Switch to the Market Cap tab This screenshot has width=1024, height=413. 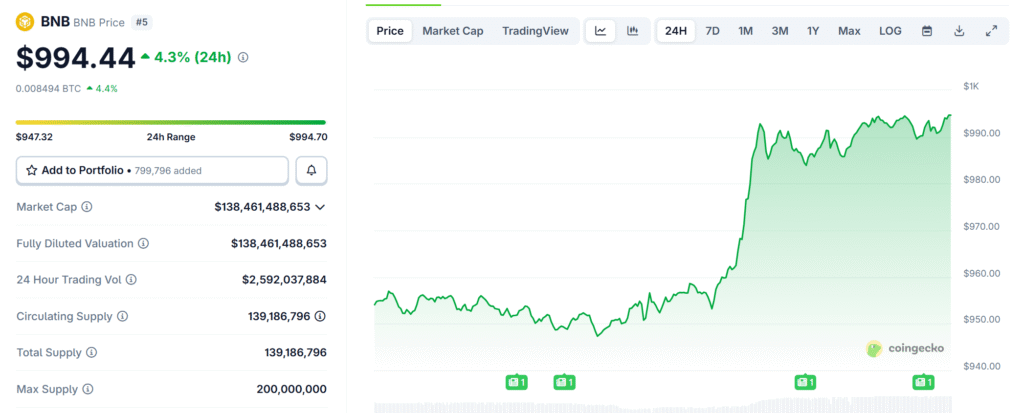click(x=452, y=31)
